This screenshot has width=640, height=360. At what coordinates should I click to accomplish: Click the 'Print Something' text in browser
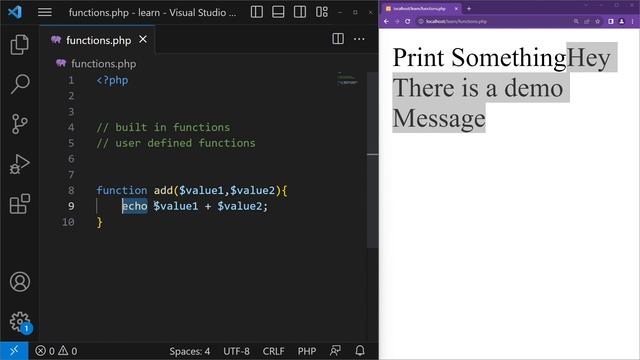click(x=479, y=57)
